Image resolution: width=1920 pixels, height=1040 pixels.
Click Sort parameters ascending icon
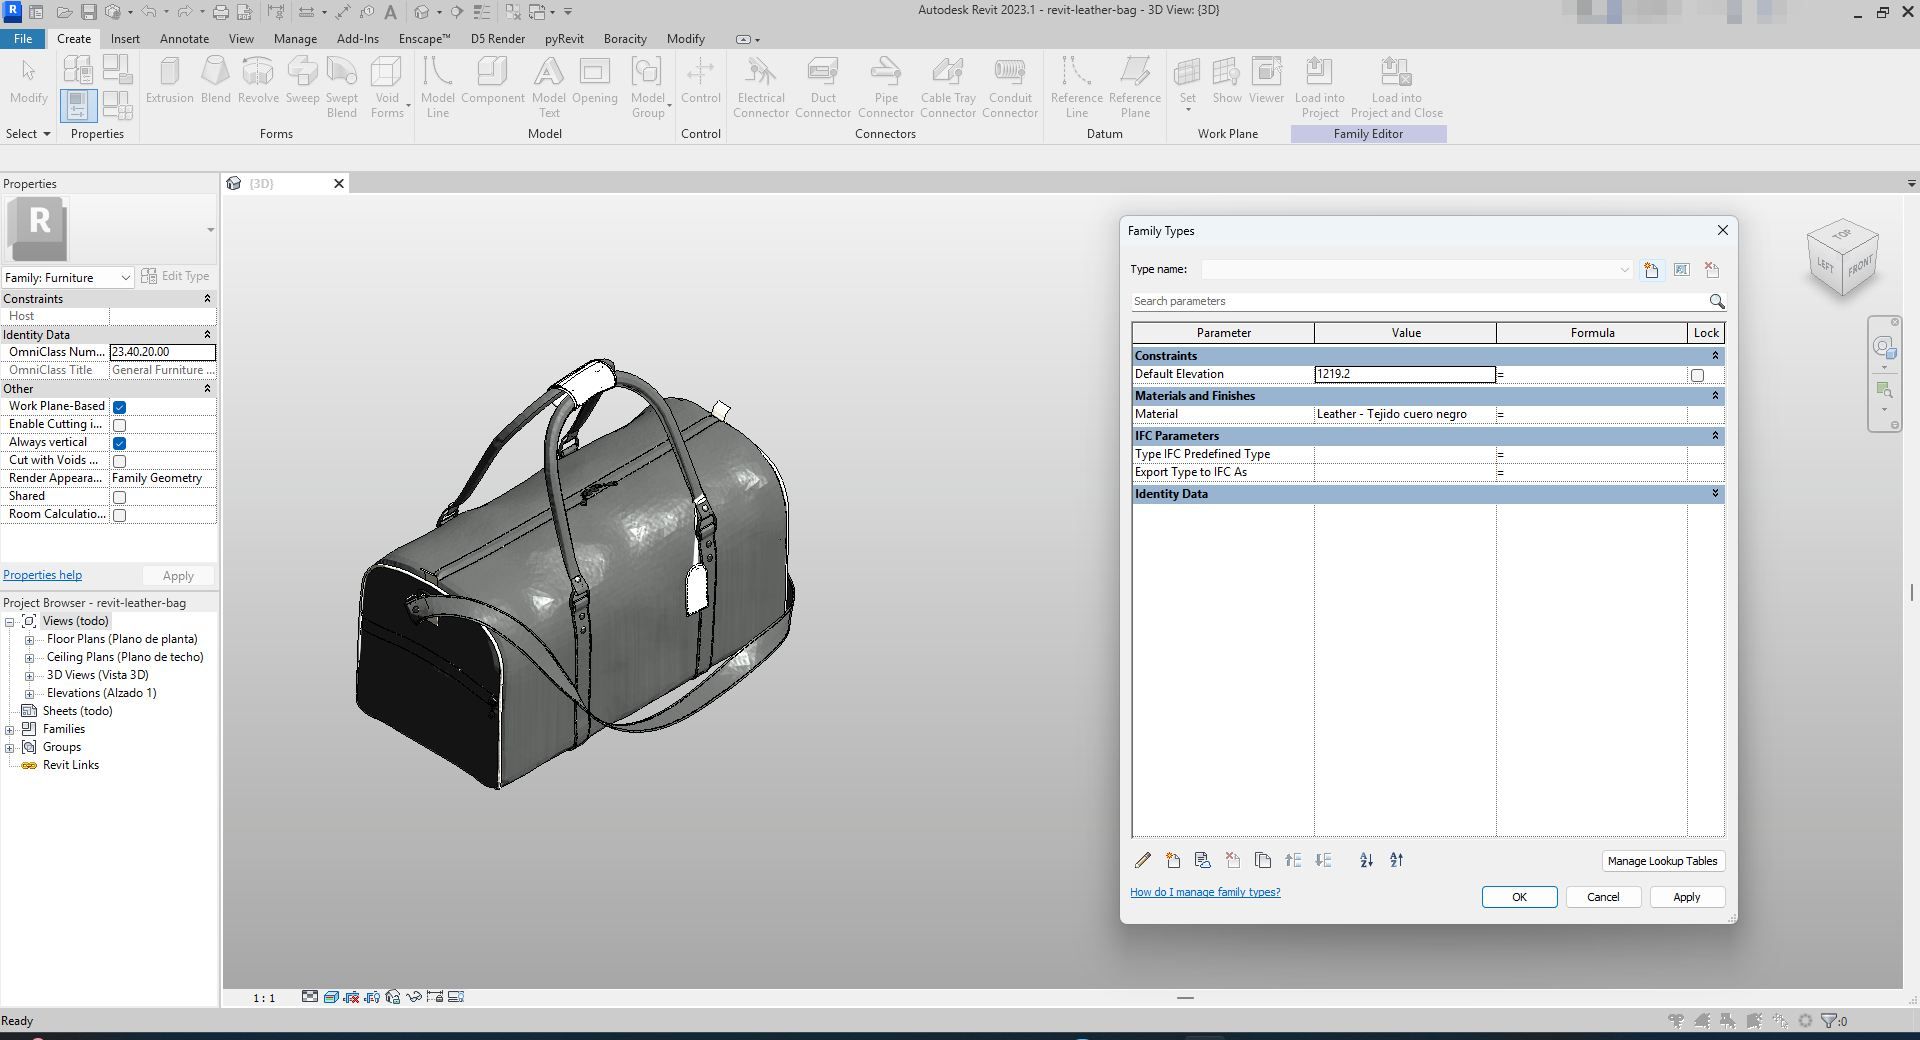(x=1366, y=860)
